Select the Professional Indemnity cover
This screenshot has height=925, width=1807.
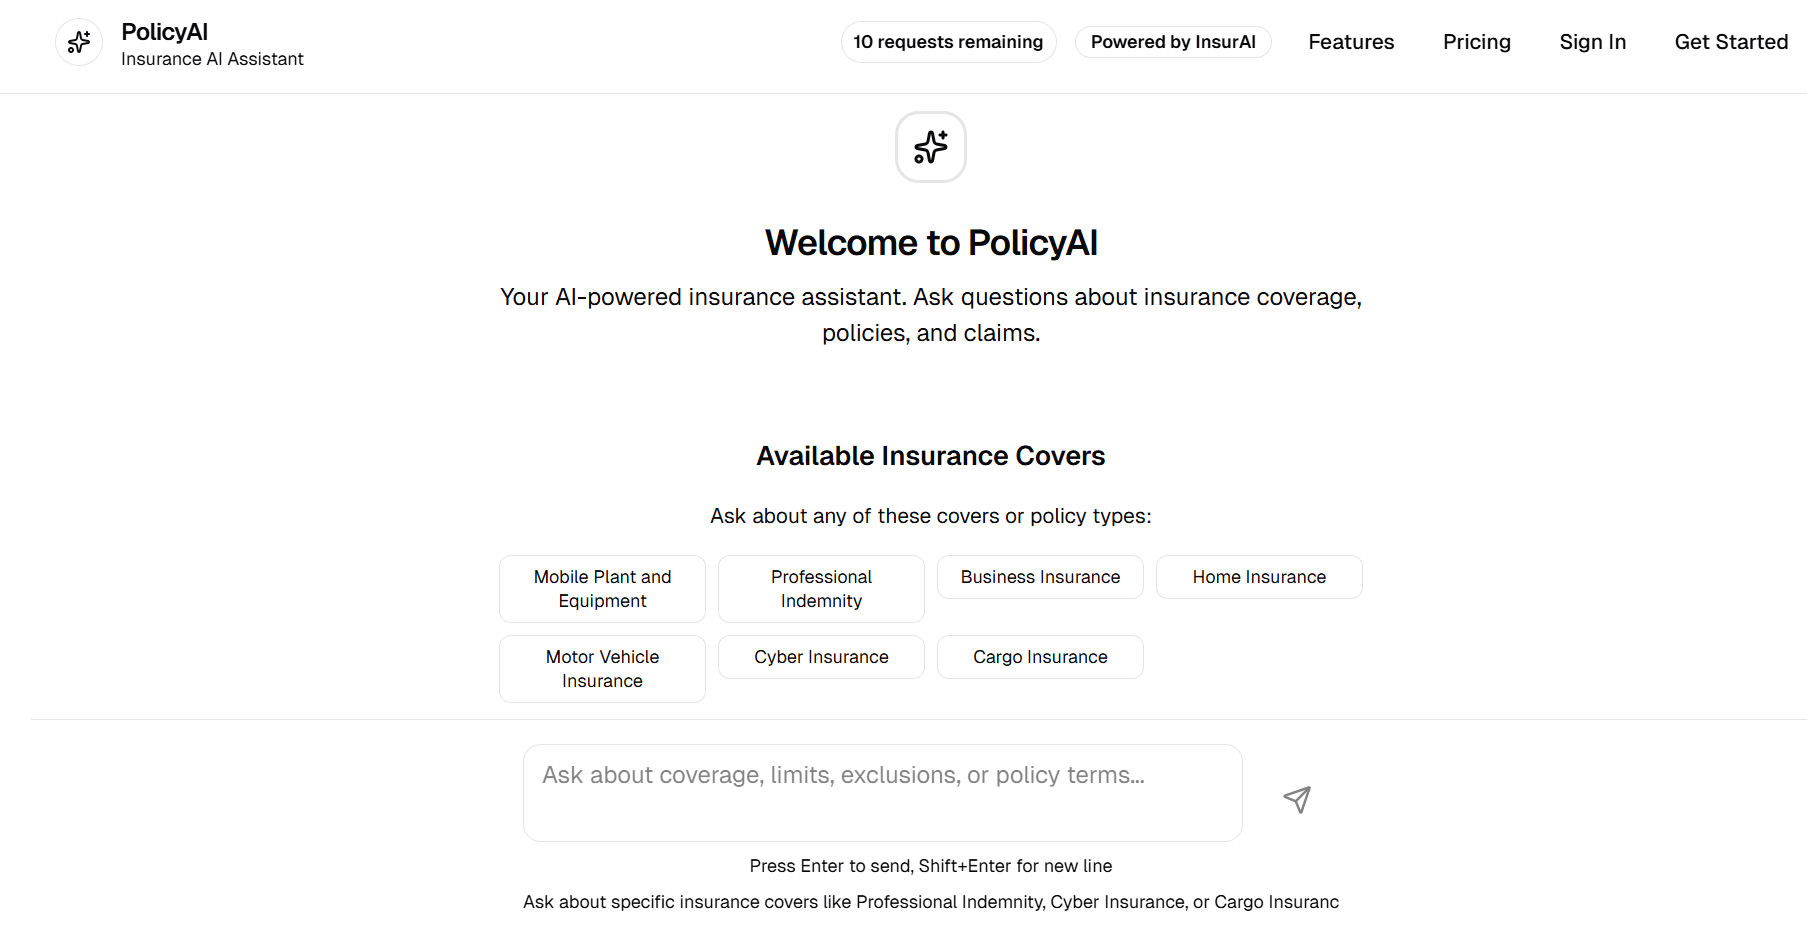pyautogui.click(x=820, y=589)
